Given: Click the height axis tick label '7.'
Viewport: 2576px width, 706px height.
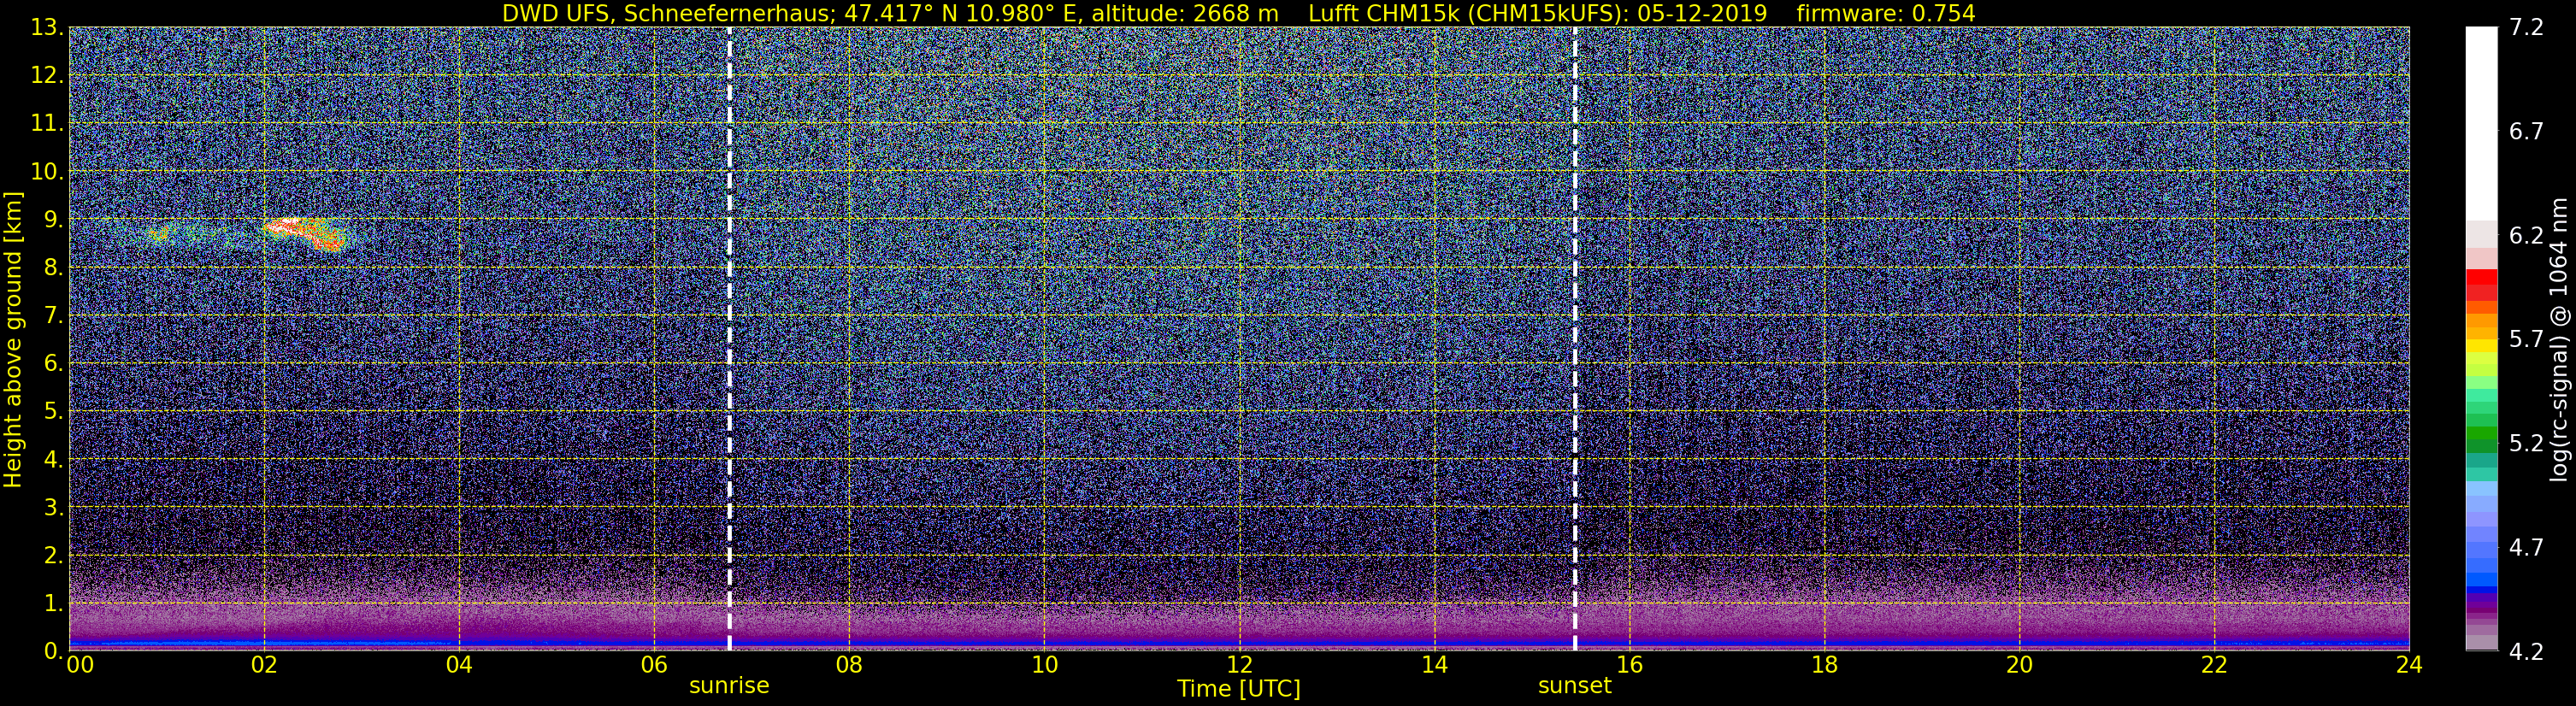Looking at the screenshot, I should tap(53, 316).
